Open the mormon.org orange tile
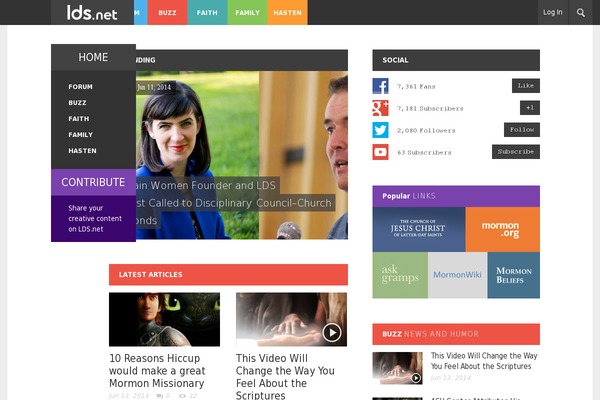The image size is (600, 400). pyautogui.click(x=503, y=229)
